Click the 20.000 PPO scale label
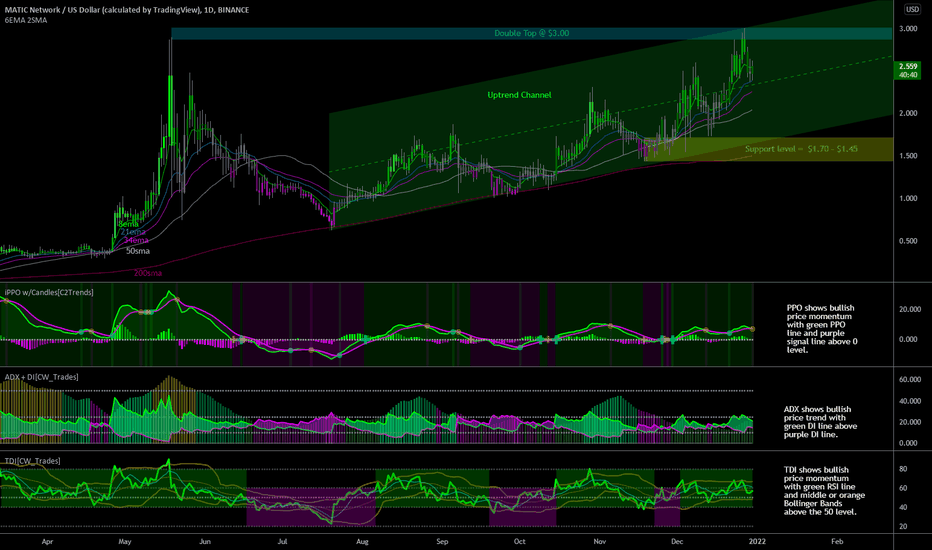The height and width of the screenshot is (550, 932). (x=909, y=309)
